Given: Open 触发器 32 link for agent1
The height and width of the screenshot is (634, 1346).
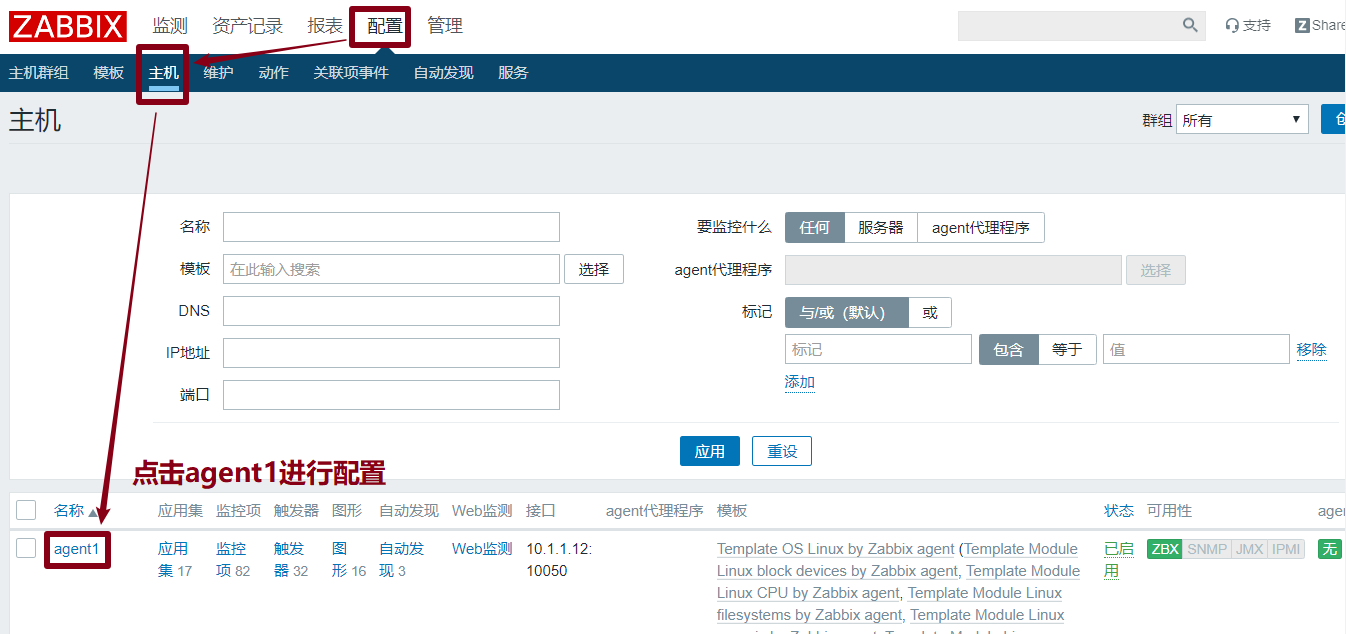Looking at the screenshot, I should [x=291, y=560].
